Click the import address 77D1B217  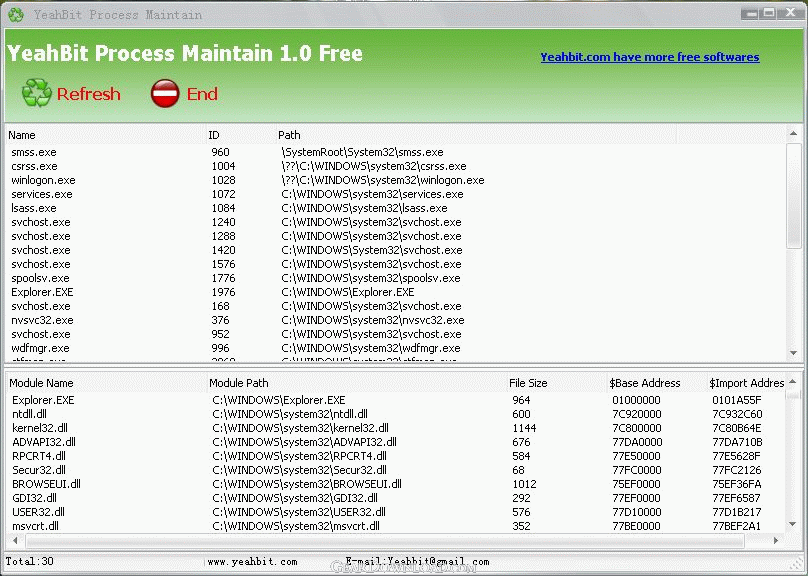point(736,512)
